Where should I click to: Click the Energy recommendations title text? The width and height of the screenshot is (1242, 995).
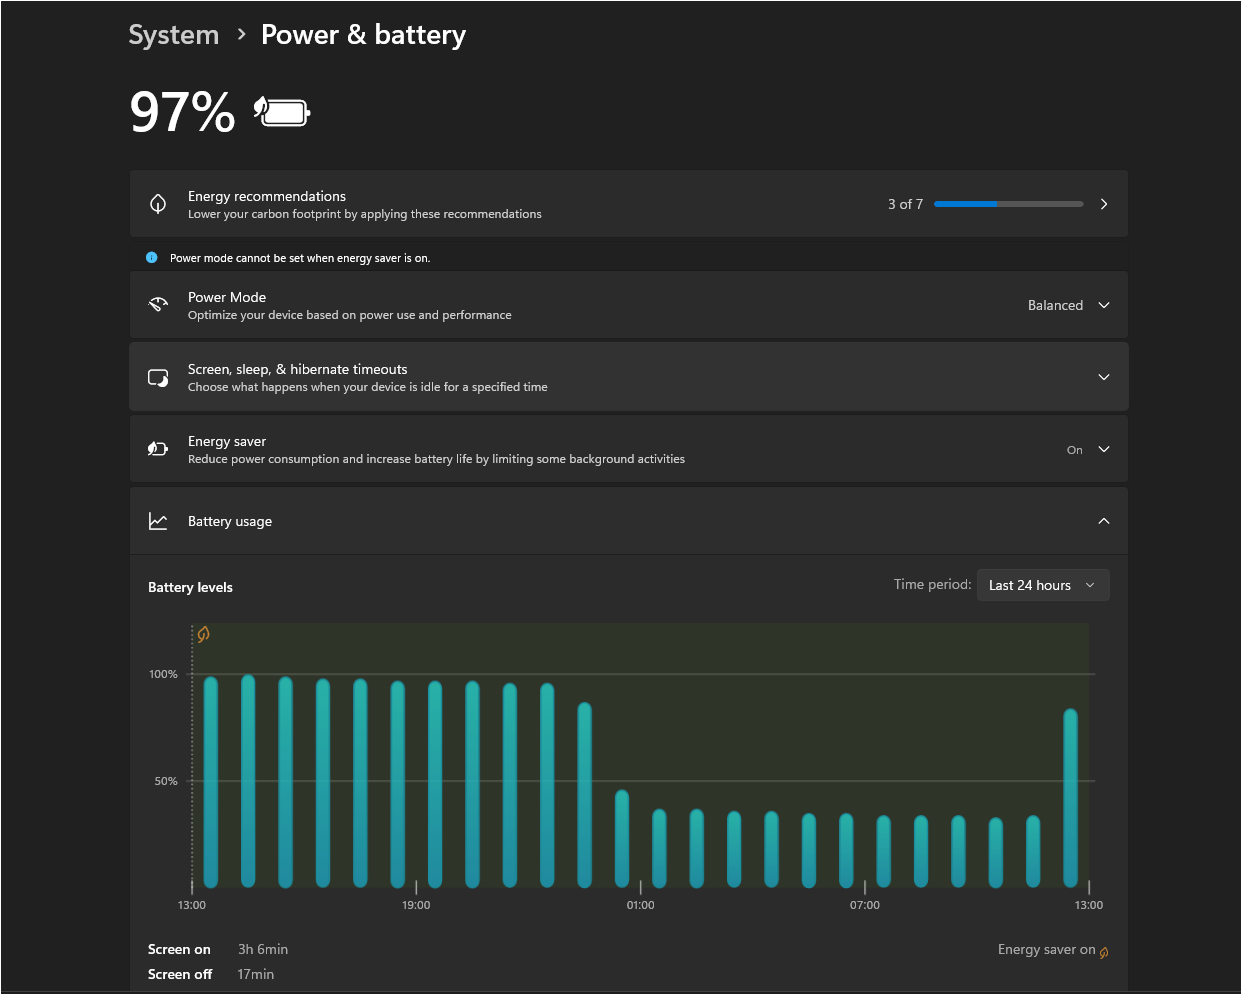[x=267, y=196]
